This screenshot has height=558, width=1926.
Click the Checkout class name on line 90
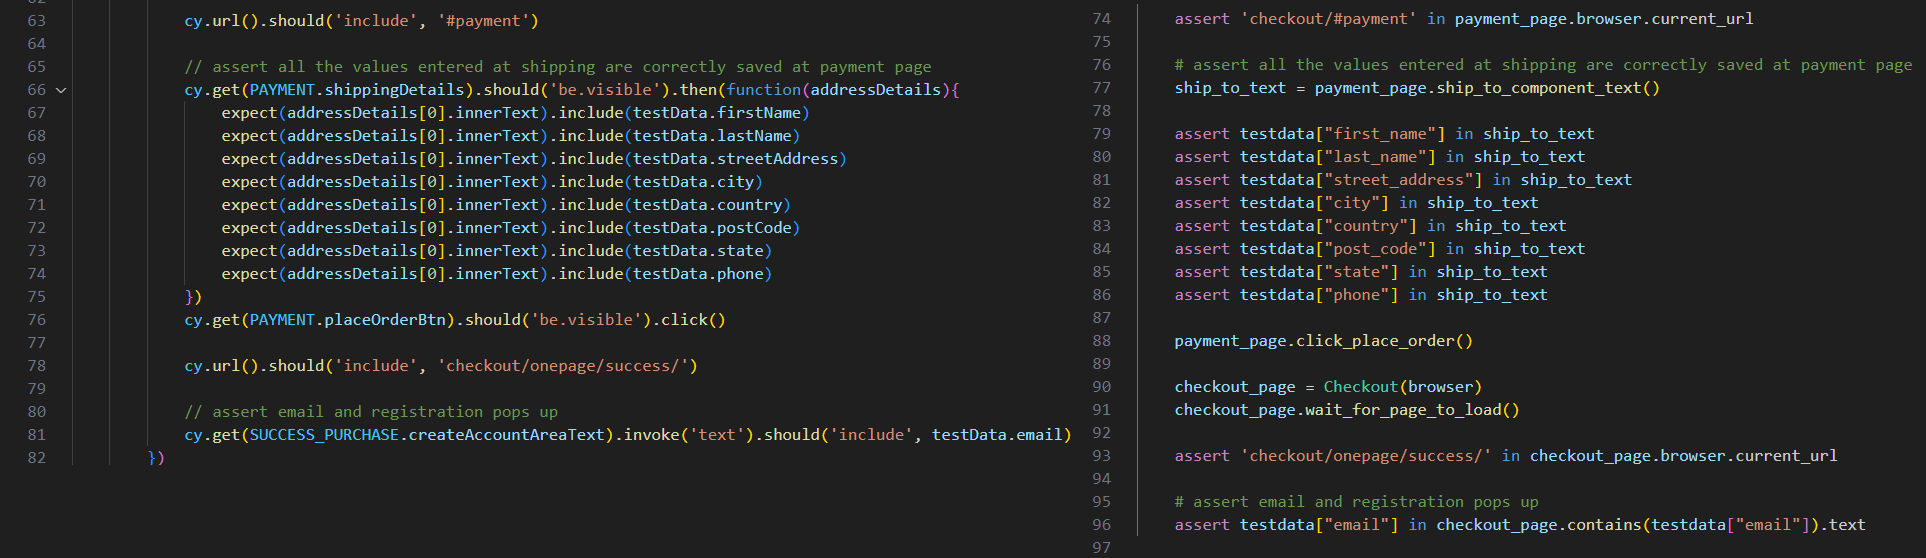[x=1361, y=387]
